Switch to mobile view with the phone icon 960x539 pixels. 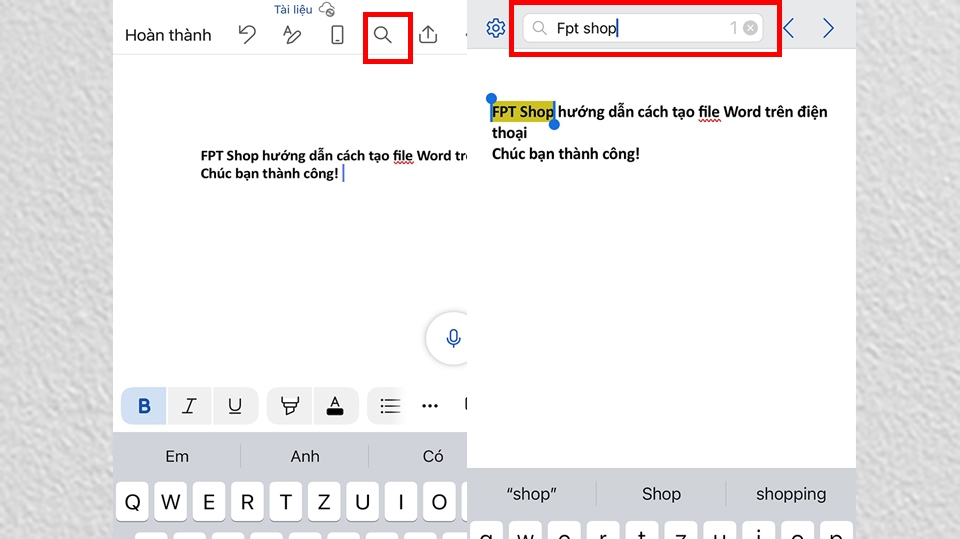point(337,34)
